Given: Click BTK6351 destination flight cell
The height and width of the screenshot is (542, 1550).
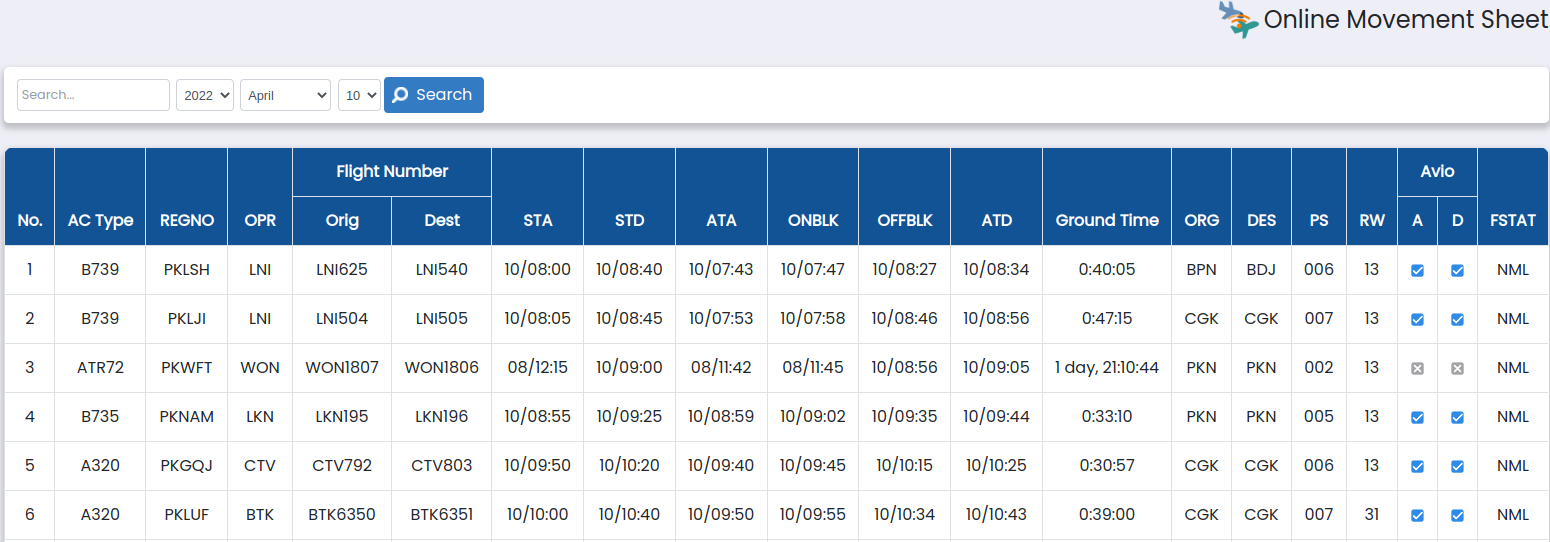Looking at the screenshot, I should pyautogui.click(x=442, y=515).
